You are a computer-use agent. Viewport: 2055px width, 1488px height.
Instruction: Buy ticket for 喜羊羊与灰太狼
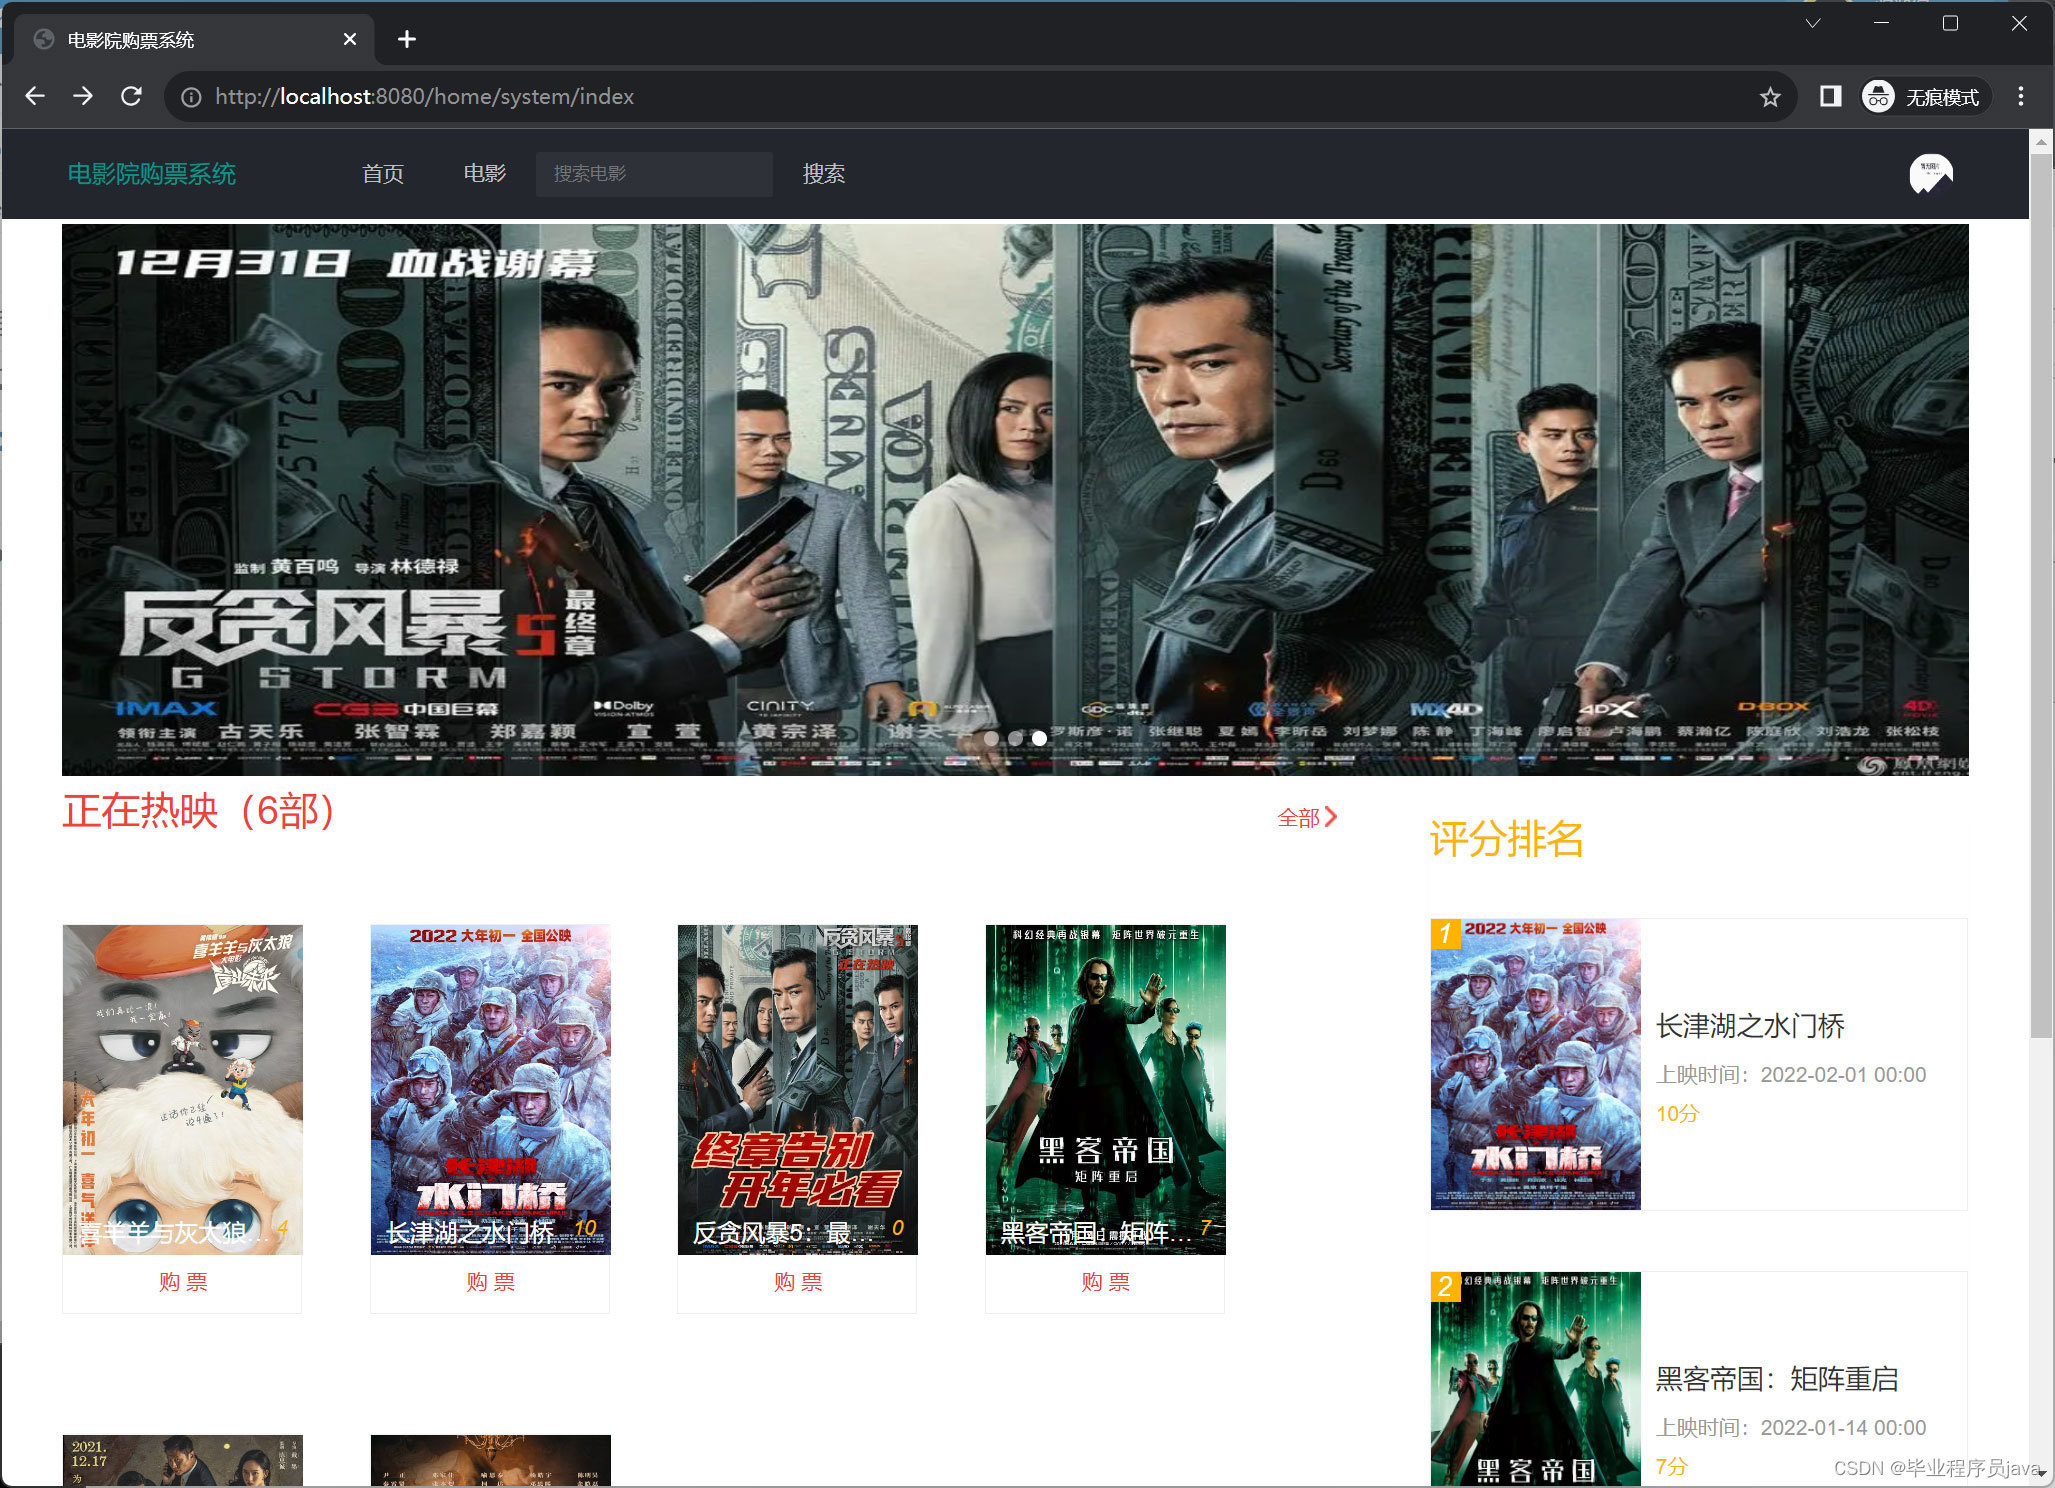(x=182, y=1282)
